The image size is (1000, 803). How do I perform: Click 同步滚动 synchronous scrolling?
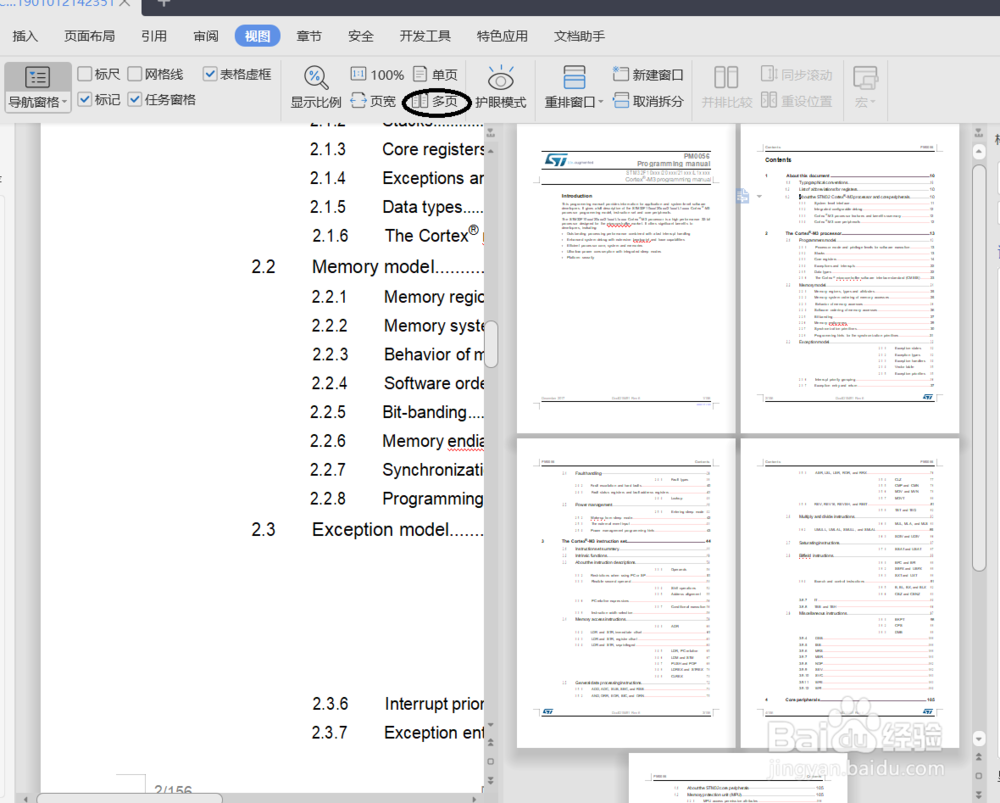pos(797,75)
